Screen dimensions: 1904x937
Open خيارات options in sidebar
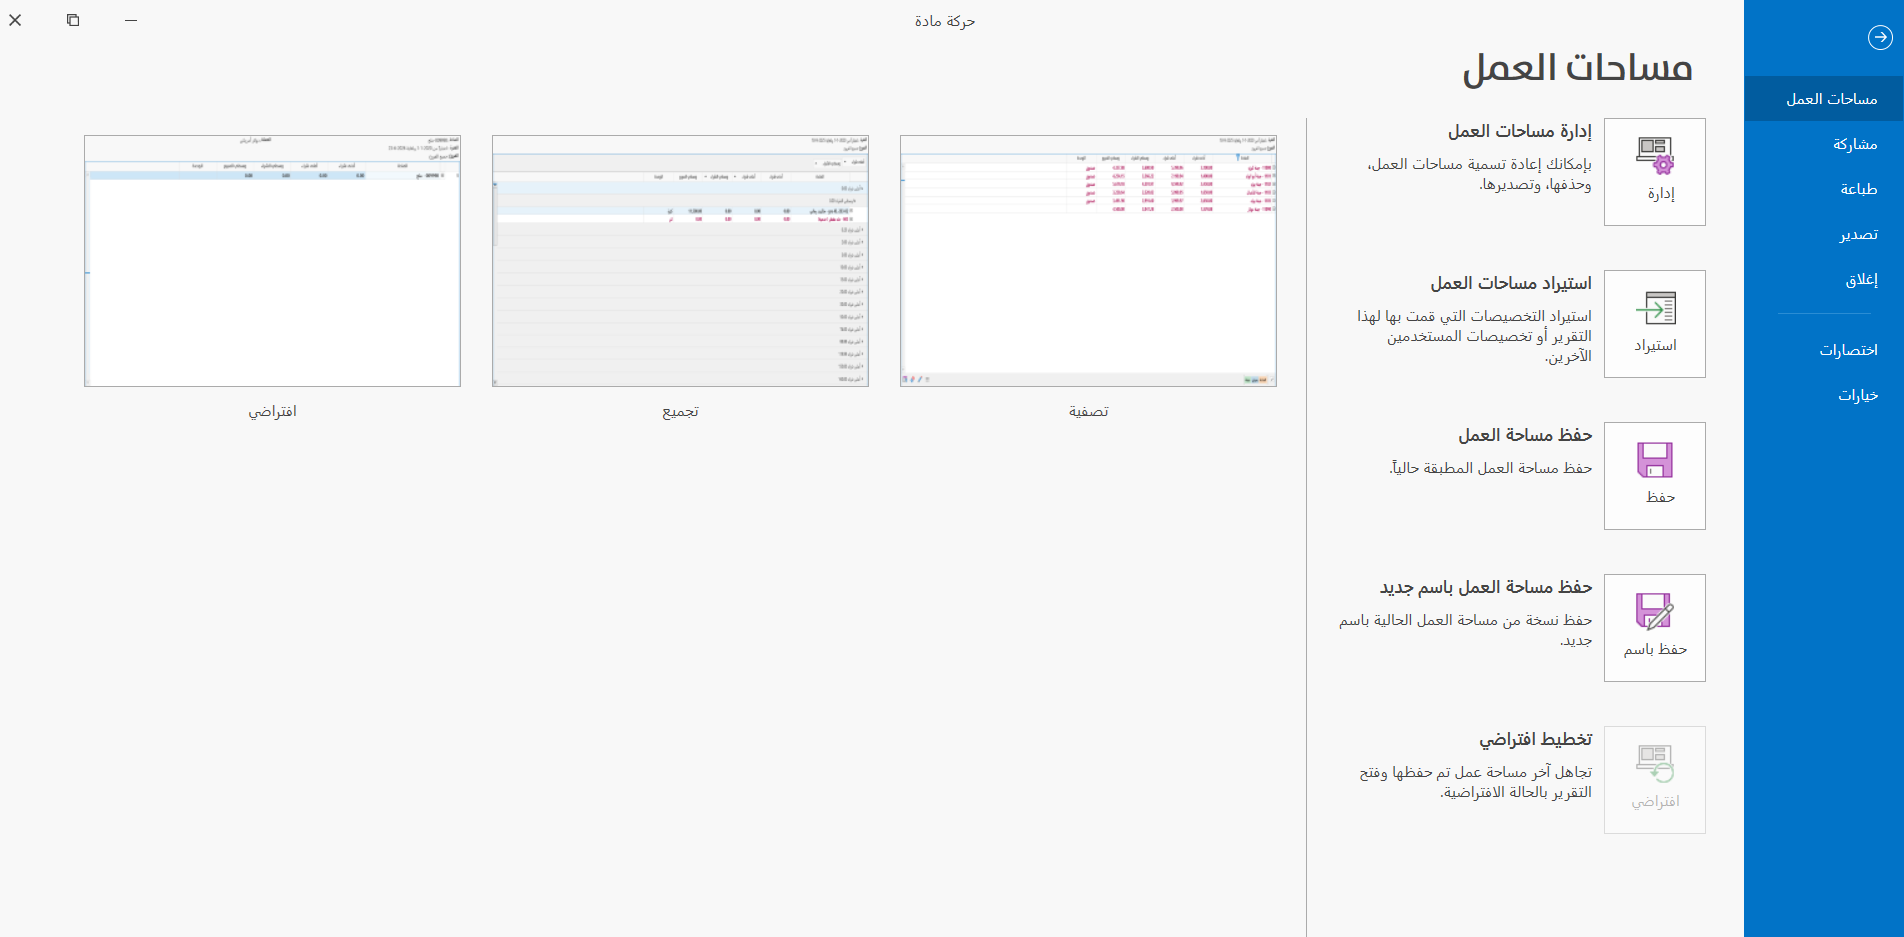pos(1824,395)
